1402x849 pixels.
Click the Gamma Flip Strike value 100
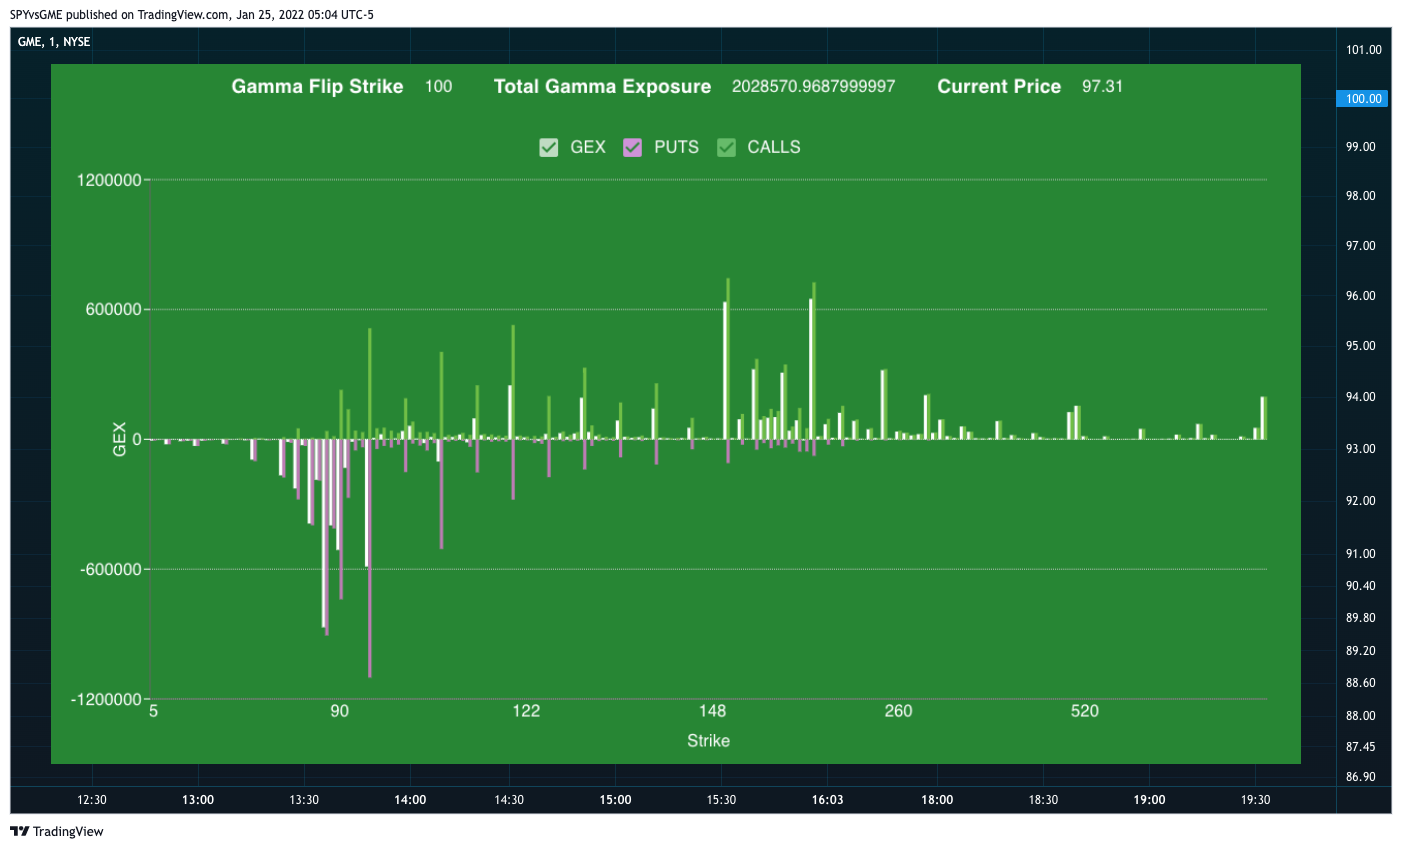click(438, 86)
